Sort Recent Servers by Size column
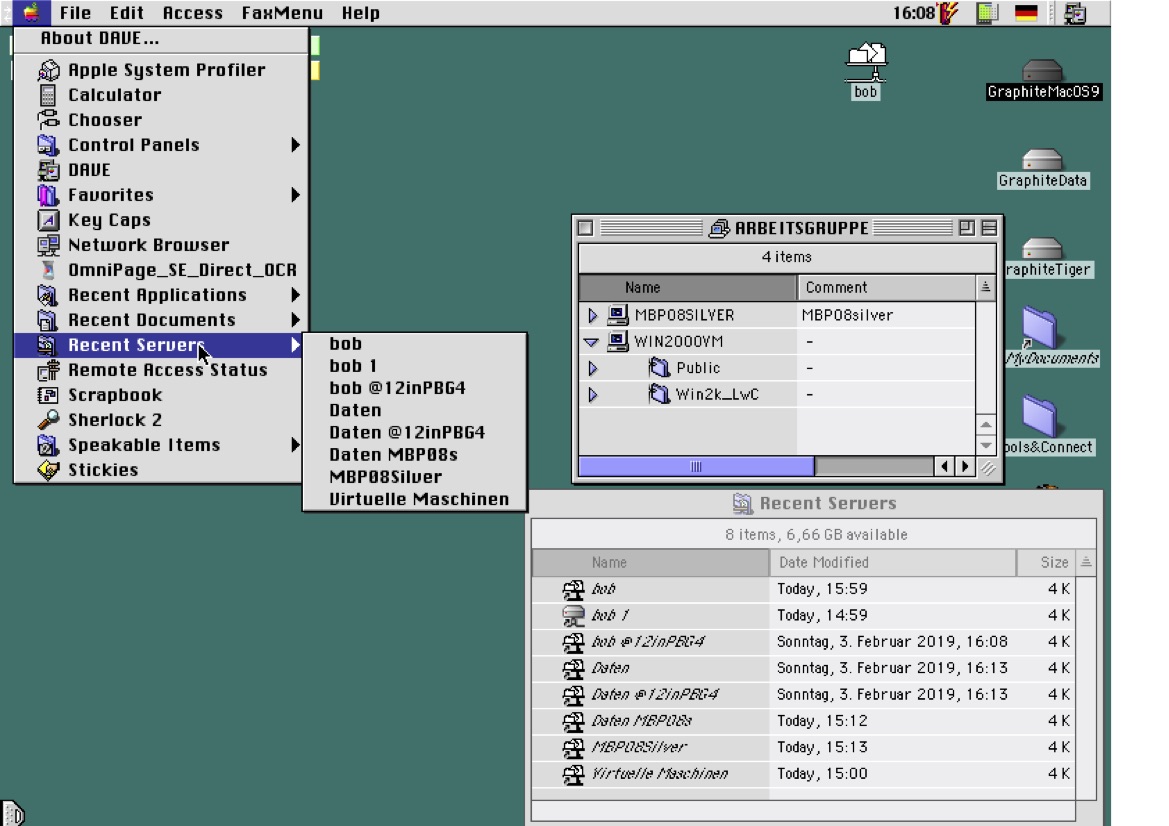The height and width of the screenshot is (826, 1169). tap(1047, 563)
